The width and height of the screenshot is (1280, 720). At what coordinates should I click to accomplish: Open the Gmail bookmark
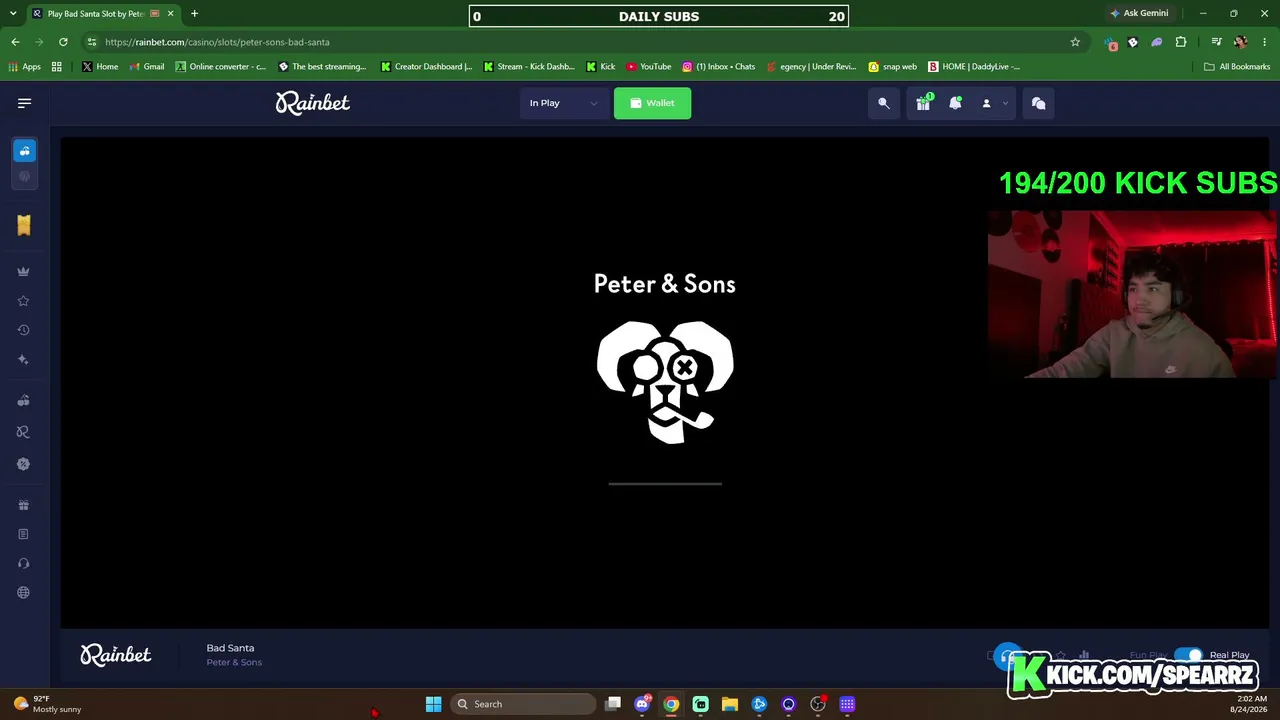(x=146, y=67)
